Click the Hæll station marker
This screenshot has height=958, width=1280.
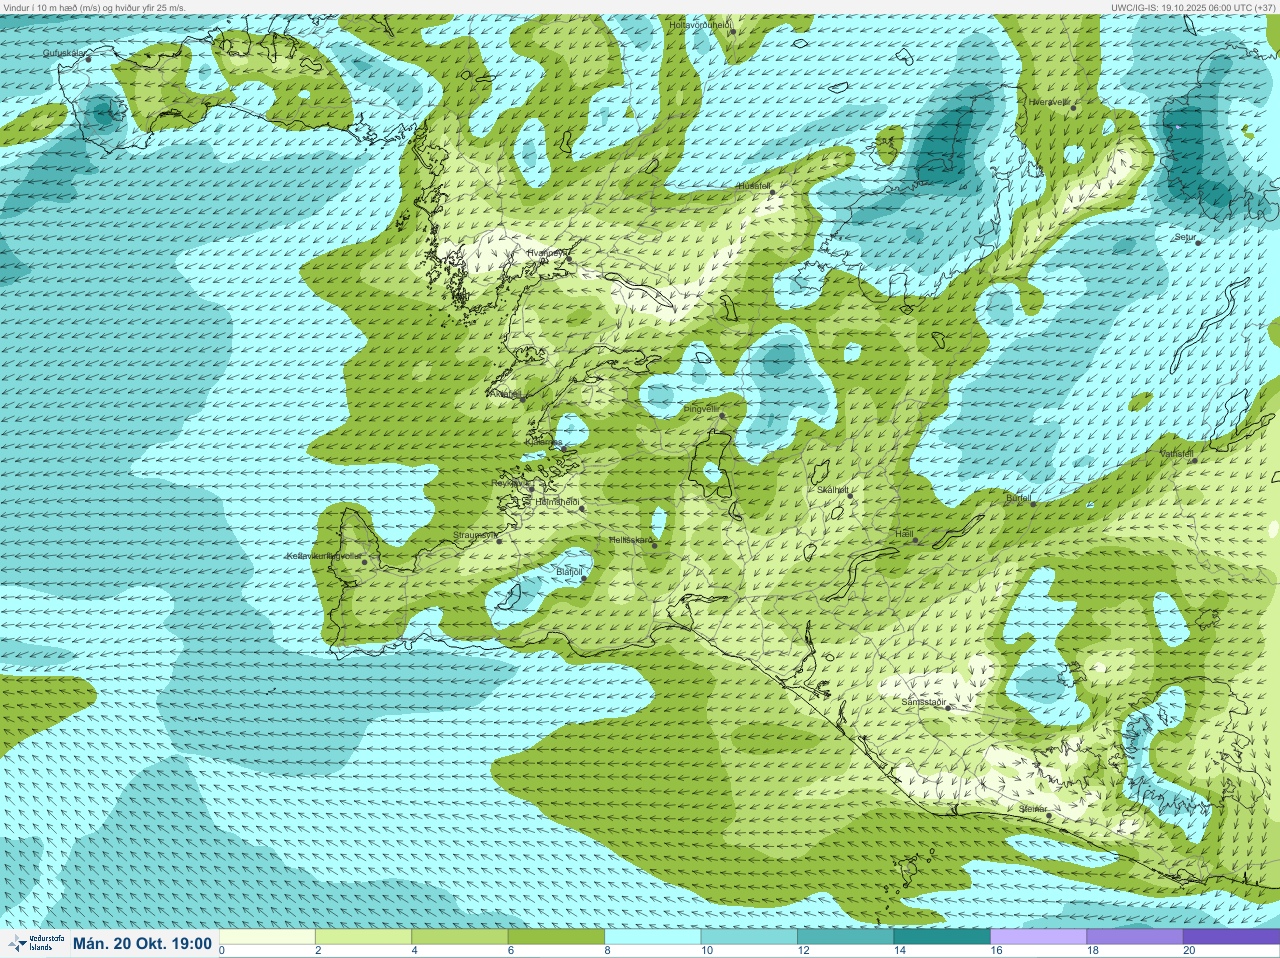(915, 540)
